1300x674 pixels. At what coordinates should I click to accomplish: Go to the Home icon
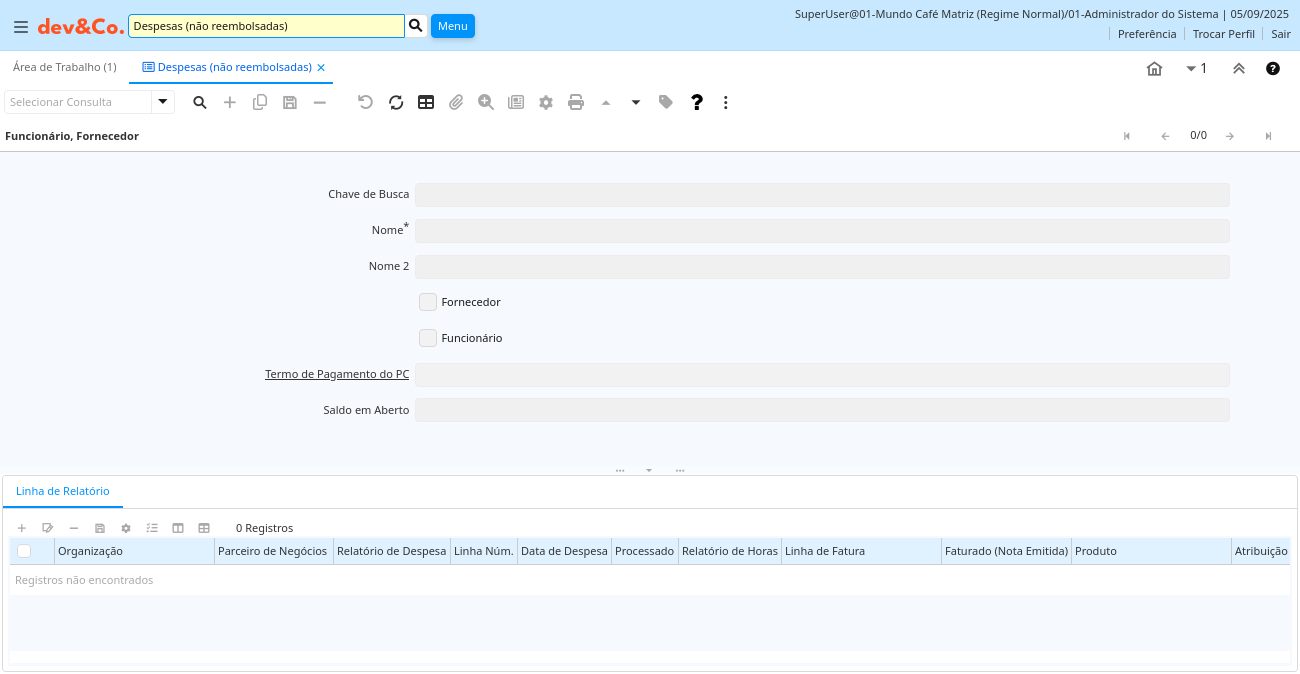coord(1154,69)
